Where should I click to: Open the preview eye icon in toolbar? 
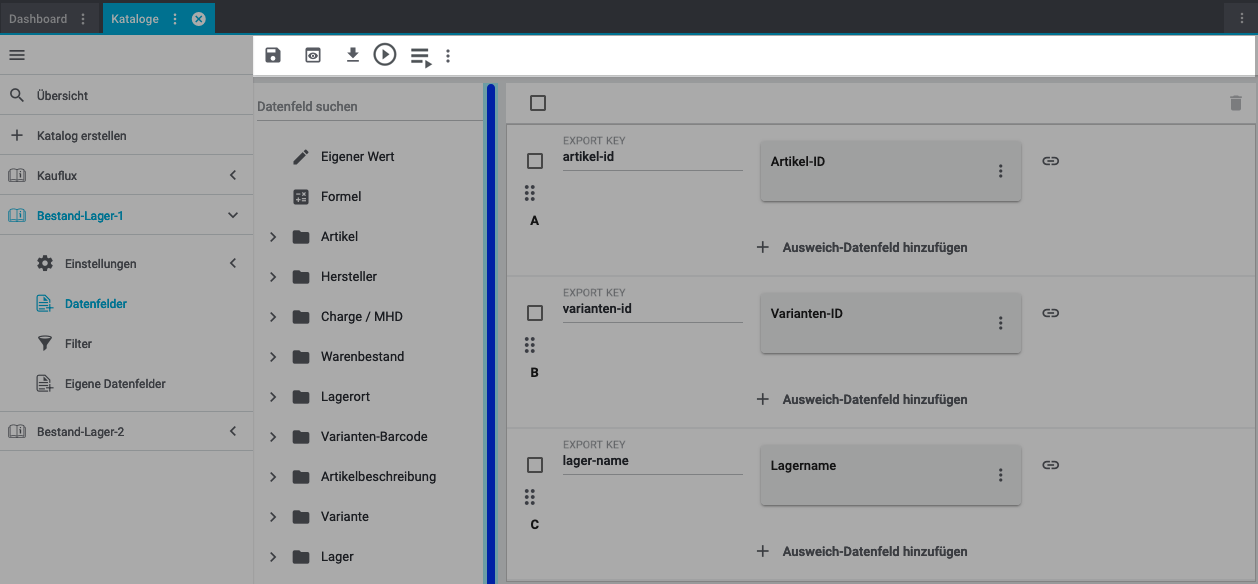click(313, 56)
